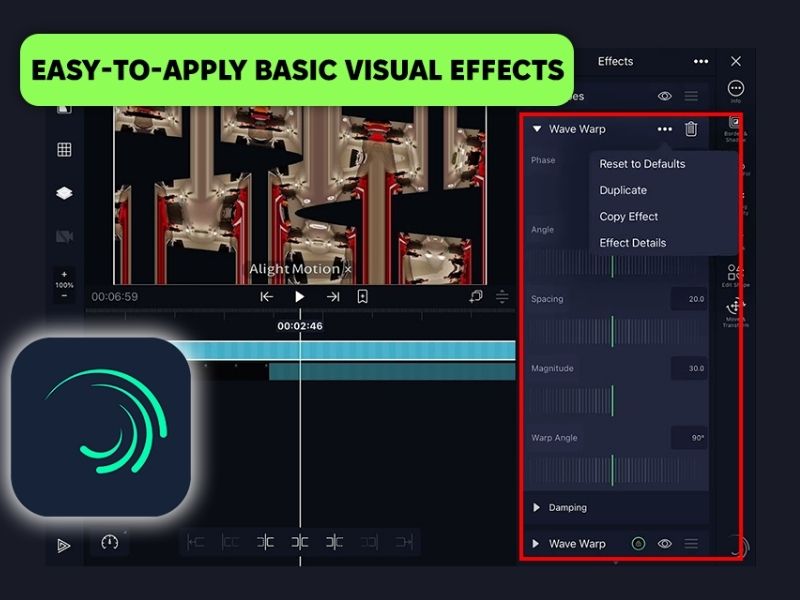The image size is (800, 600).
Task: Click the Spacing slider track
Action: coord(616,332)
